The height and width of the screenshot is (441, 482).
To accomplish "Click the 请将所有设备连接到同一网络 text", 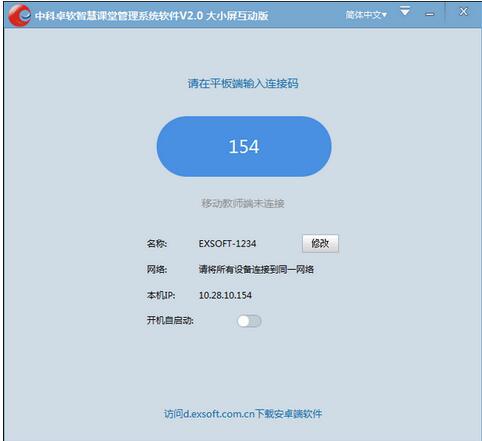I will pos(256,269).
